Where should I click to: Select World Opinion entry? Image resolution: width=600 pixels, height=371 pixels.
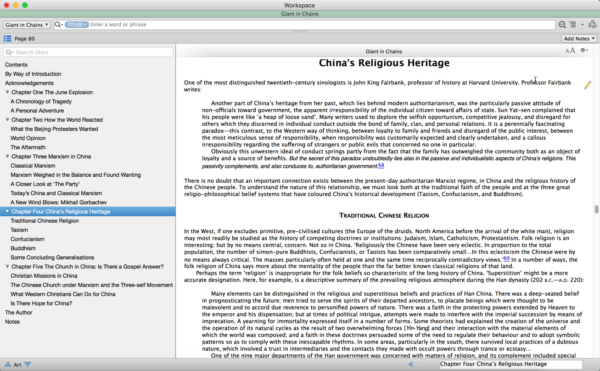[x=28, y=138]
